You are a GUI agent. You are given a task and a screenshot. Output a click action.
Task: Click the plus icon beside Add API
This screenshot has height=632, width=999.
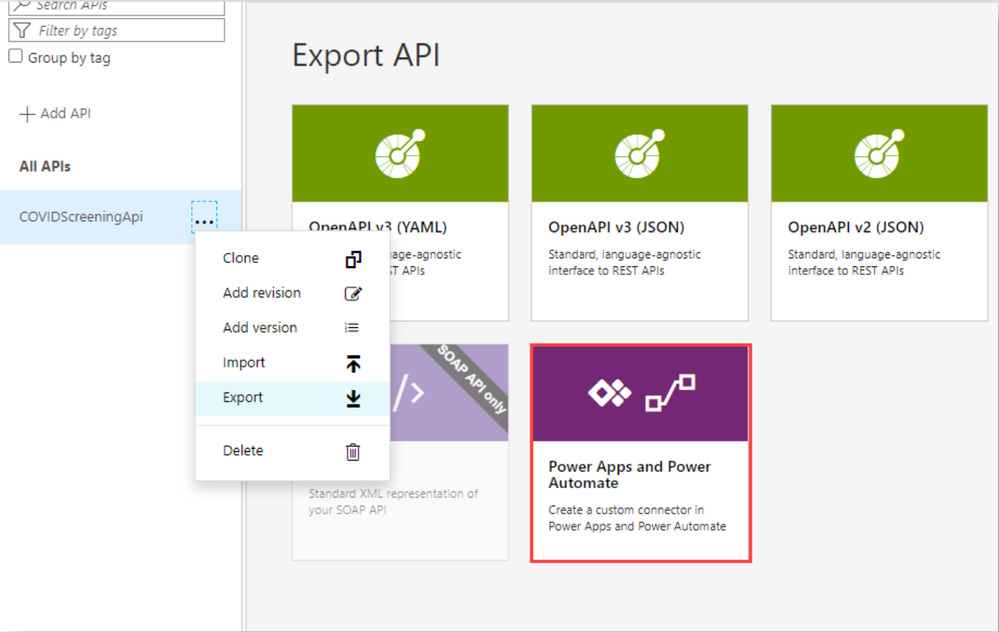point(27,114)
